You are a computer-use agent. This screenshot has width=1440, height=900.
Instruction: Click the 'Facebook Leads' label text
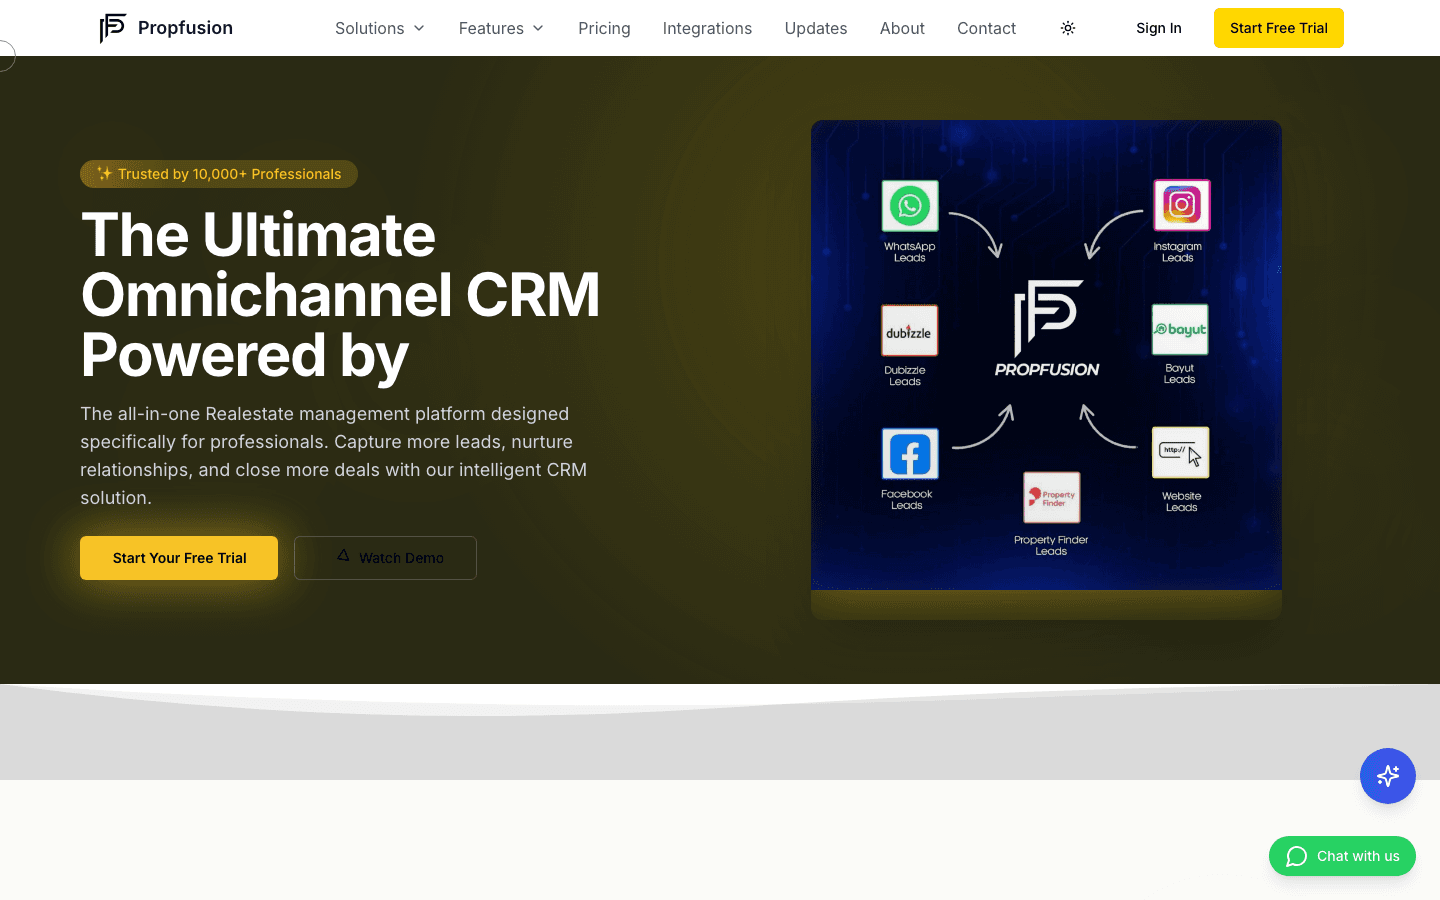pos(907,500)
